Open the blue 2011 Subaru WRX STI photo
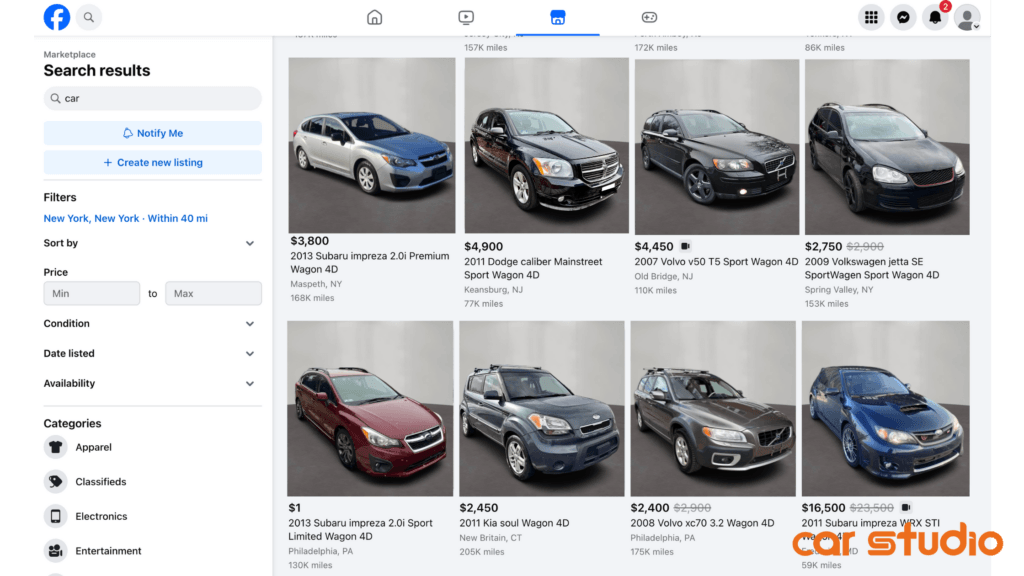The height and width of the screenshot is (576, 1024). point(886,408)
